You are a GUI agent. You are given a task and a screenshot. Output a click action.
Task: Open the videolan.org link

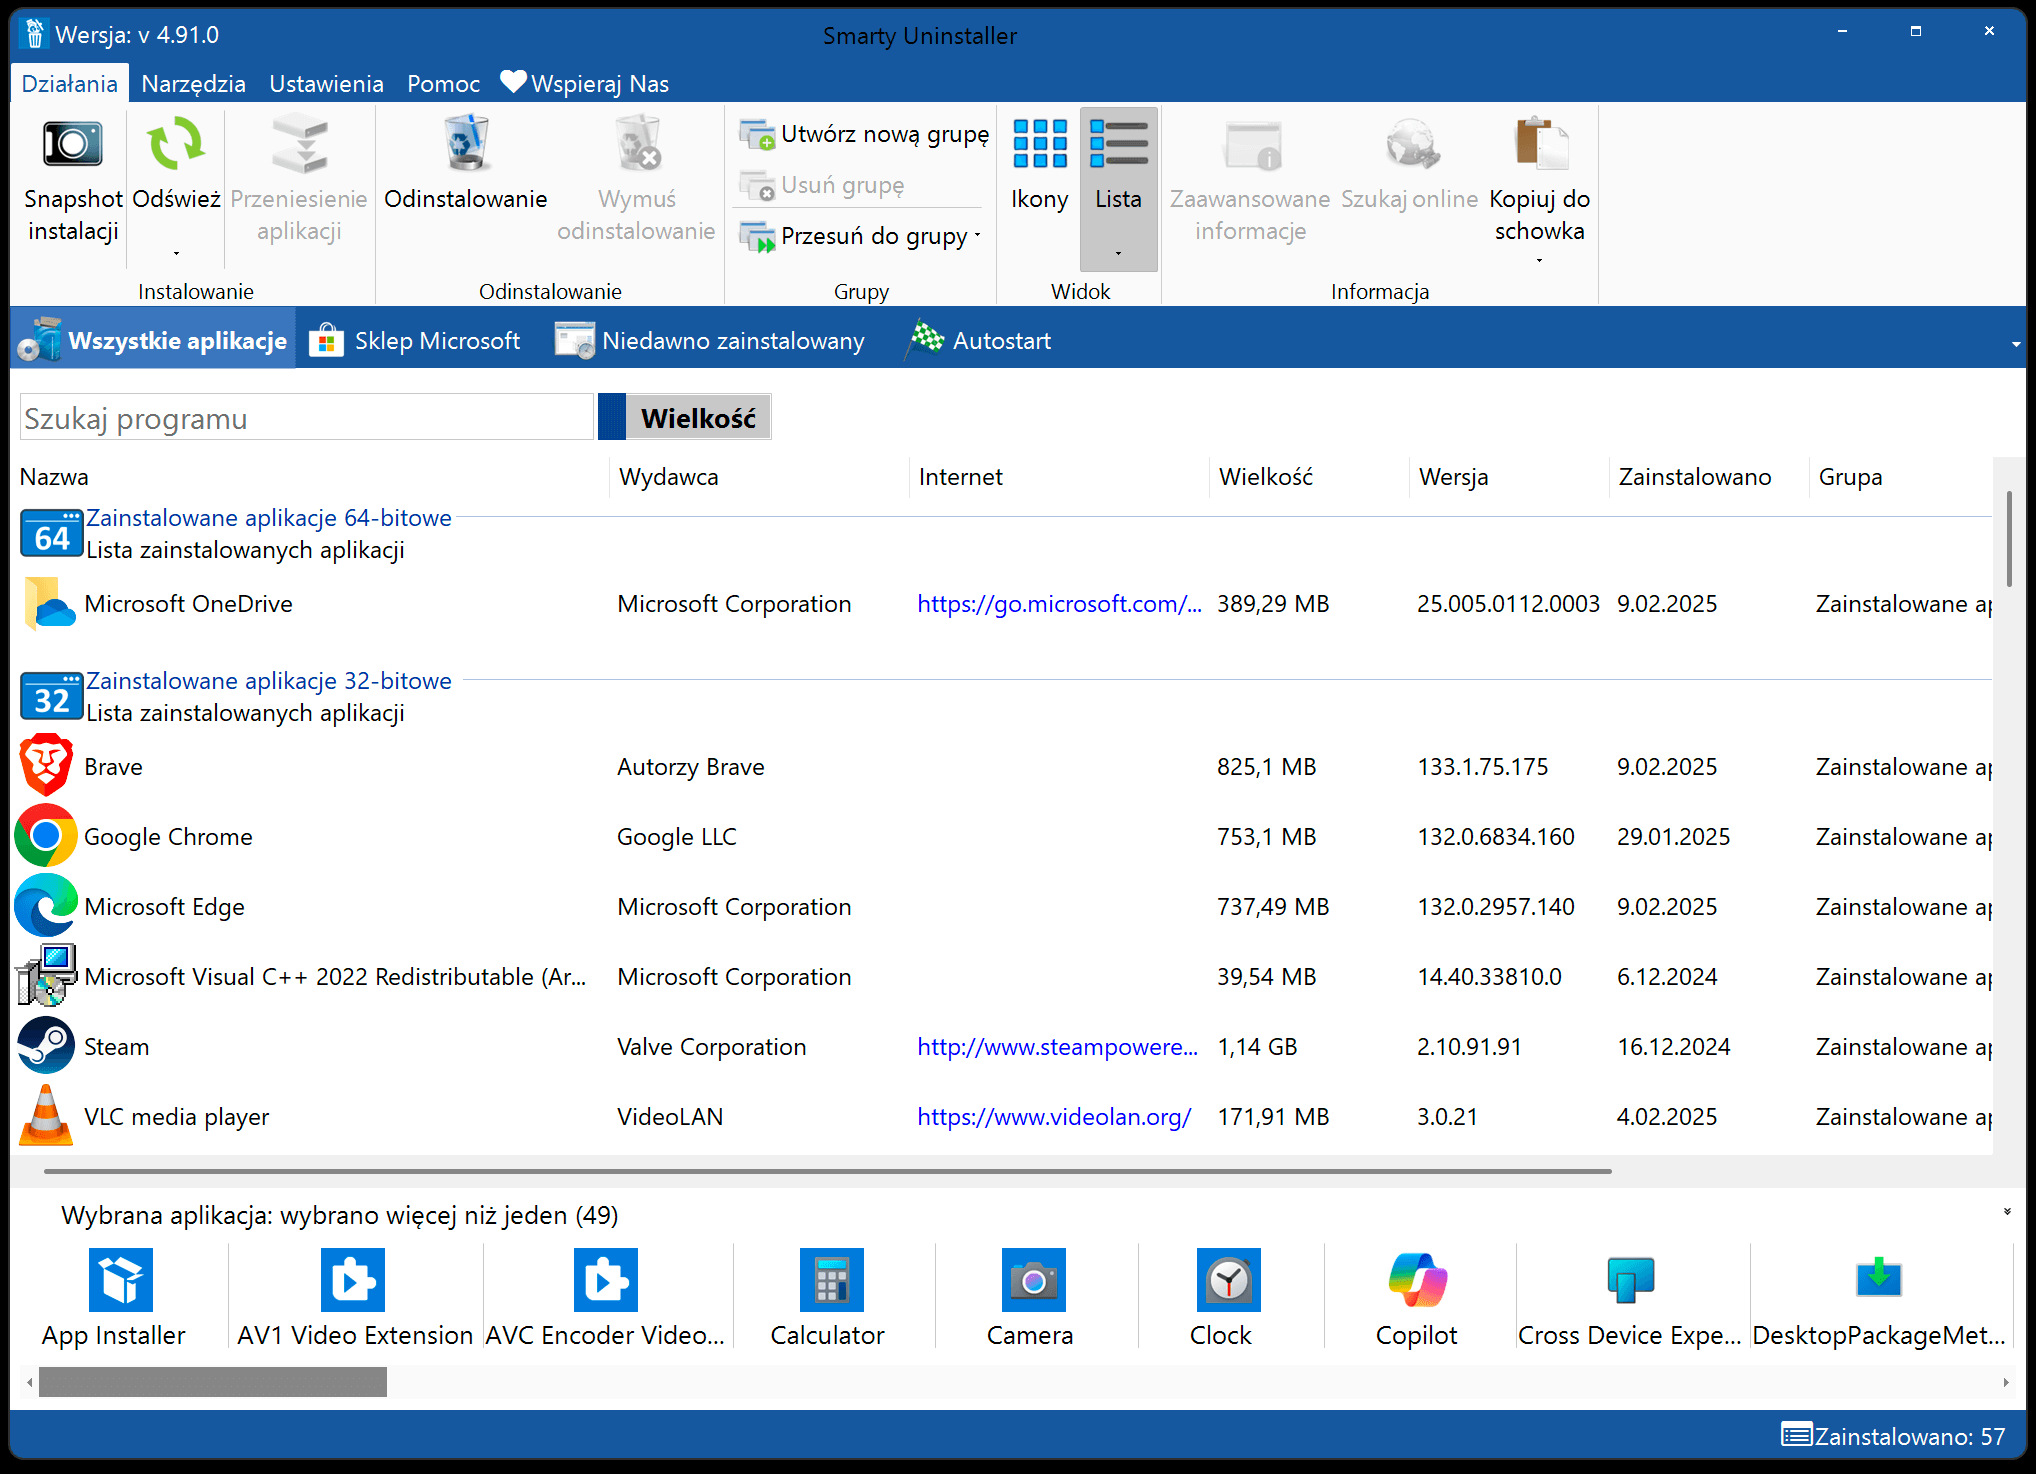point(1054,1117)
